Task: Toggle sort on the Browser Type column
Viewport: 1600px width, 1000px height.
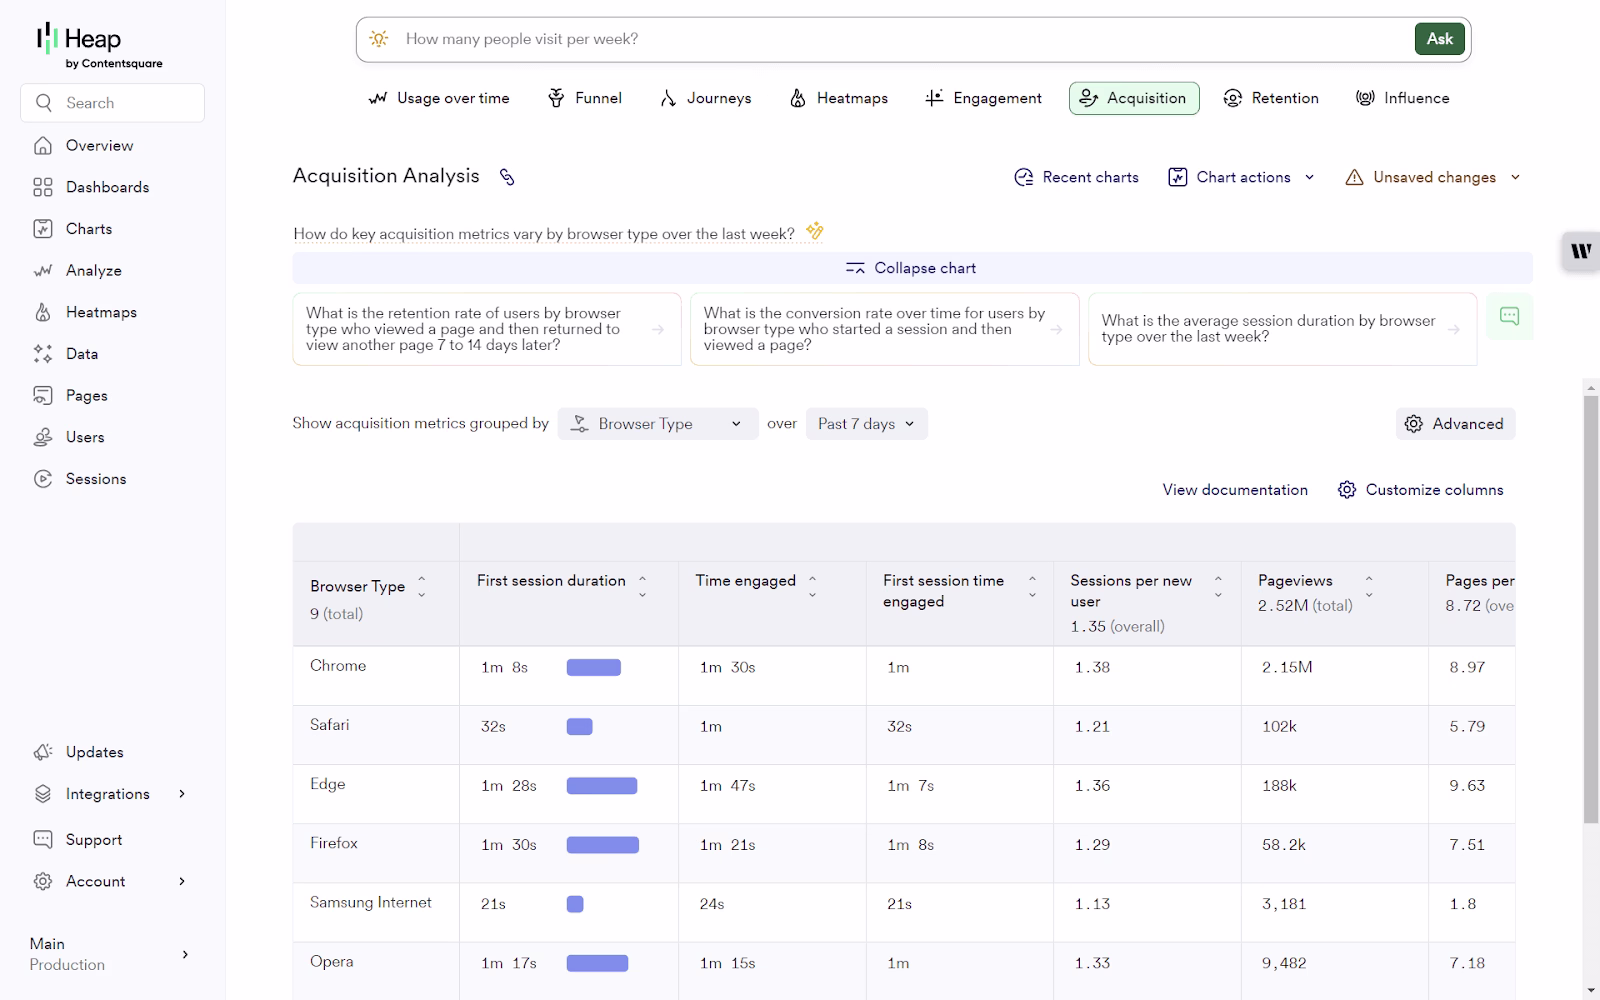Action: (421, 587)
